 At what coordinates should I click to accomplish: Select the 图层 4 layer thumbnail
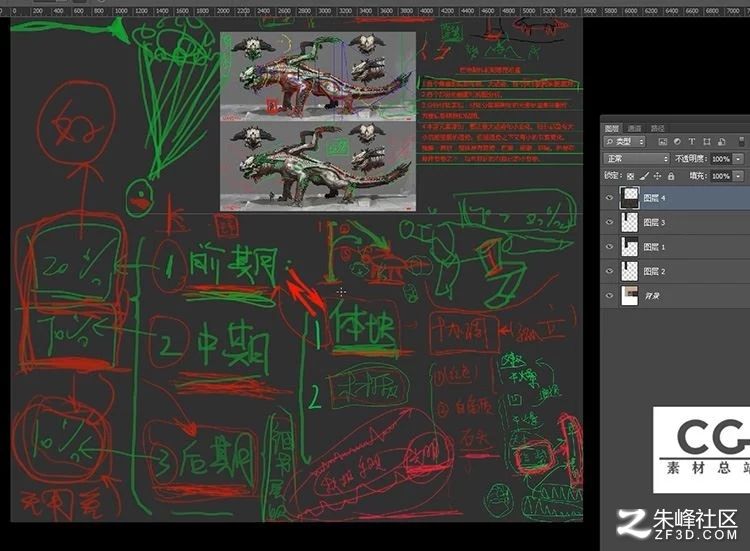(x=629, y=198)
